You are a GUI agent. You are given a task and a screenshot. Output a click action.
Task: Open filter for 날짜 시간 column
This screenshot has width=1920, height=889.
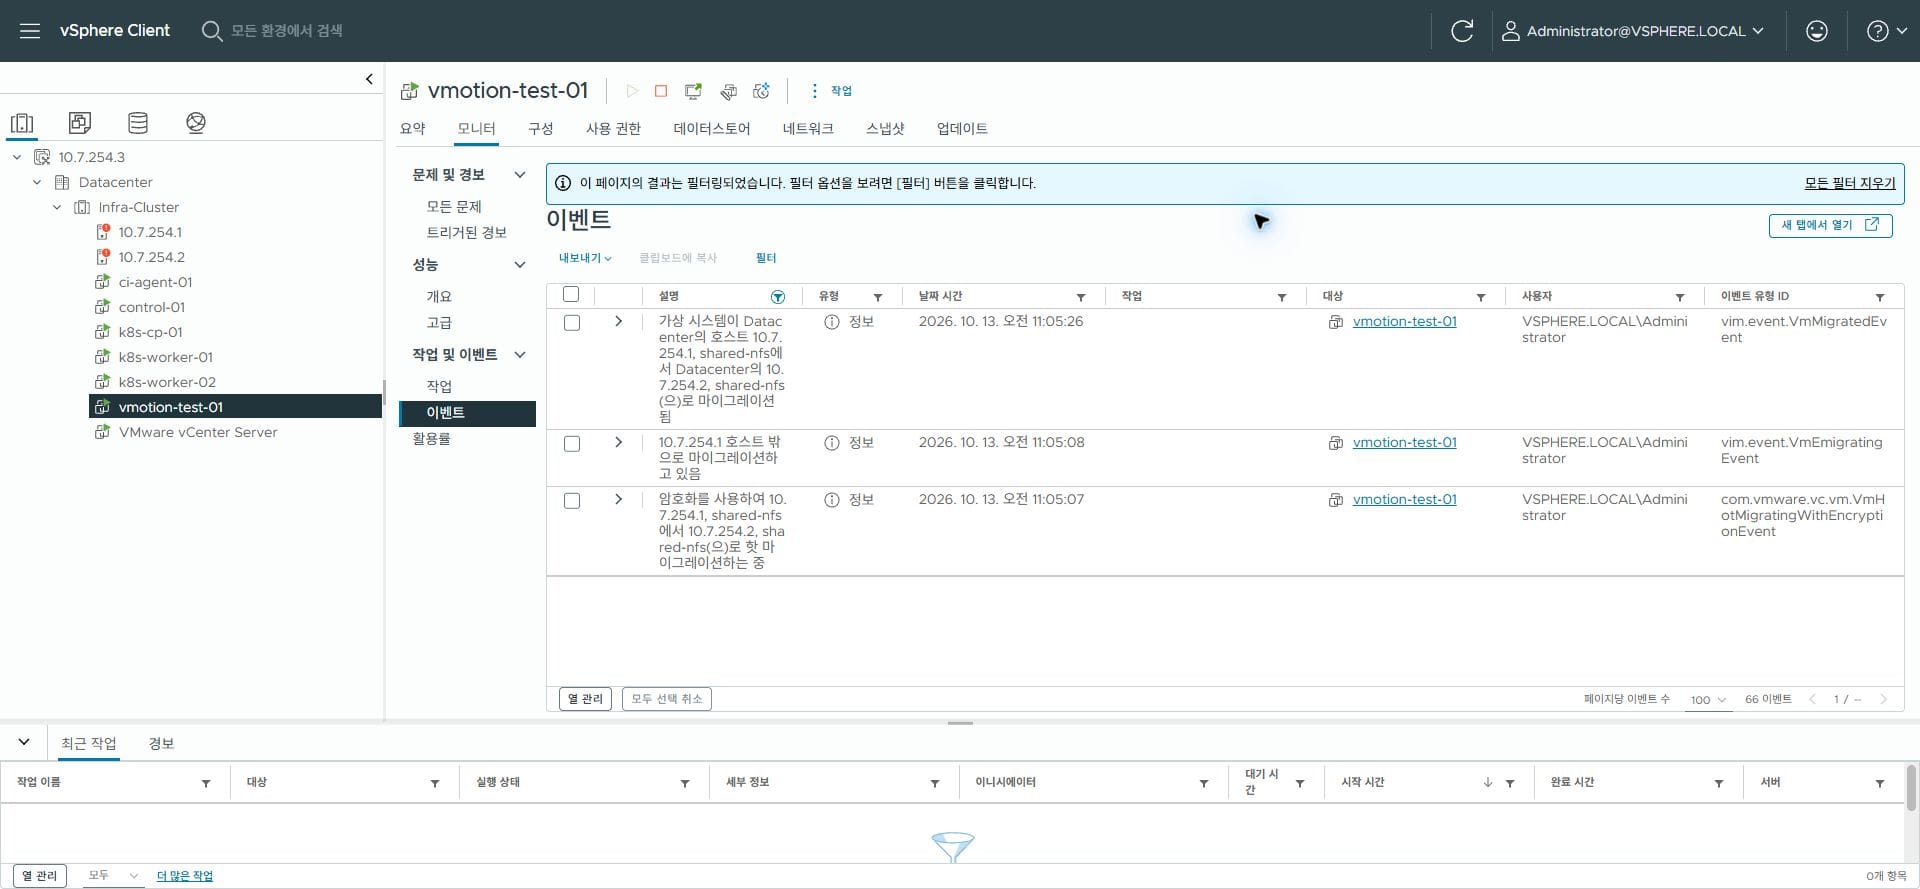[x=1081, y=297]
